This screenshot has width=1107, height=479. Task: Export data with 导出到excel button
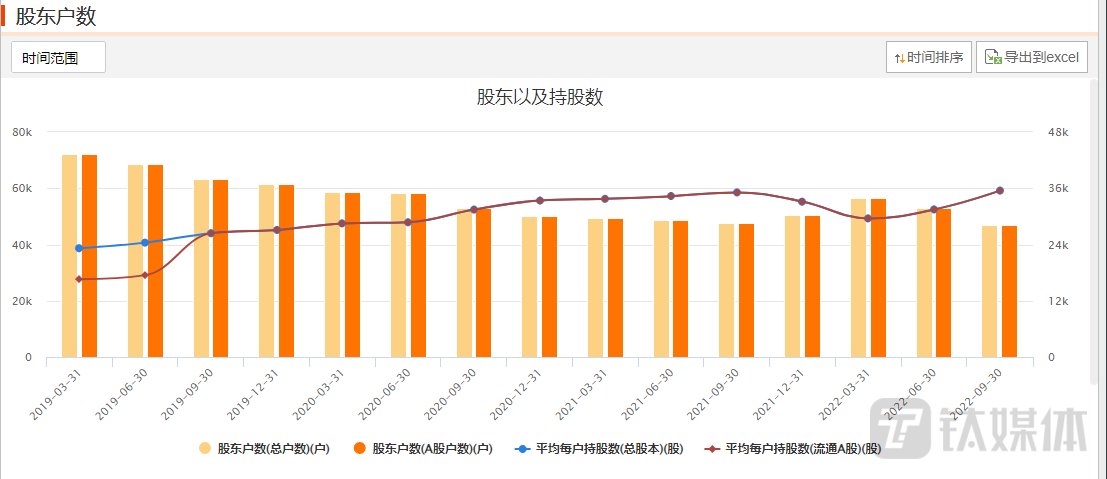point(1031,57)
